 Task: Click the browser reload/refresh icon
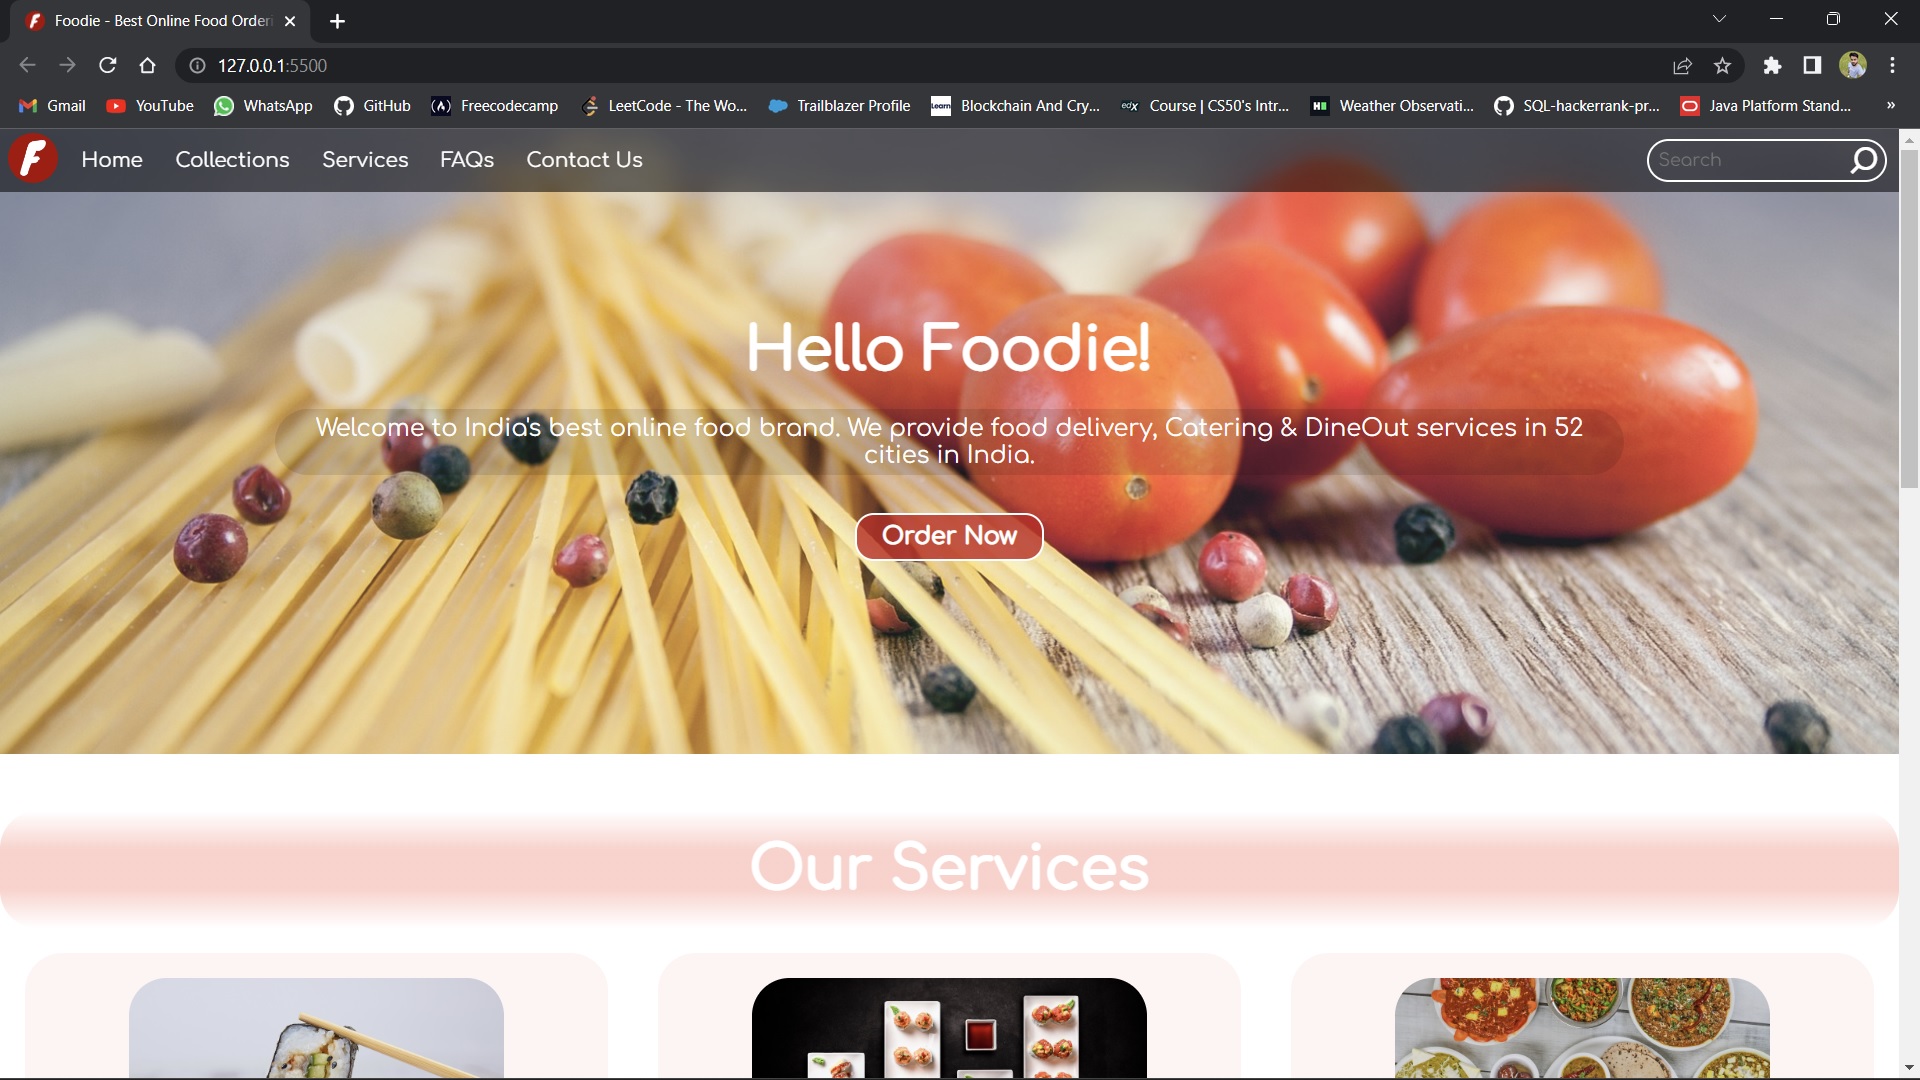[108, 65]
